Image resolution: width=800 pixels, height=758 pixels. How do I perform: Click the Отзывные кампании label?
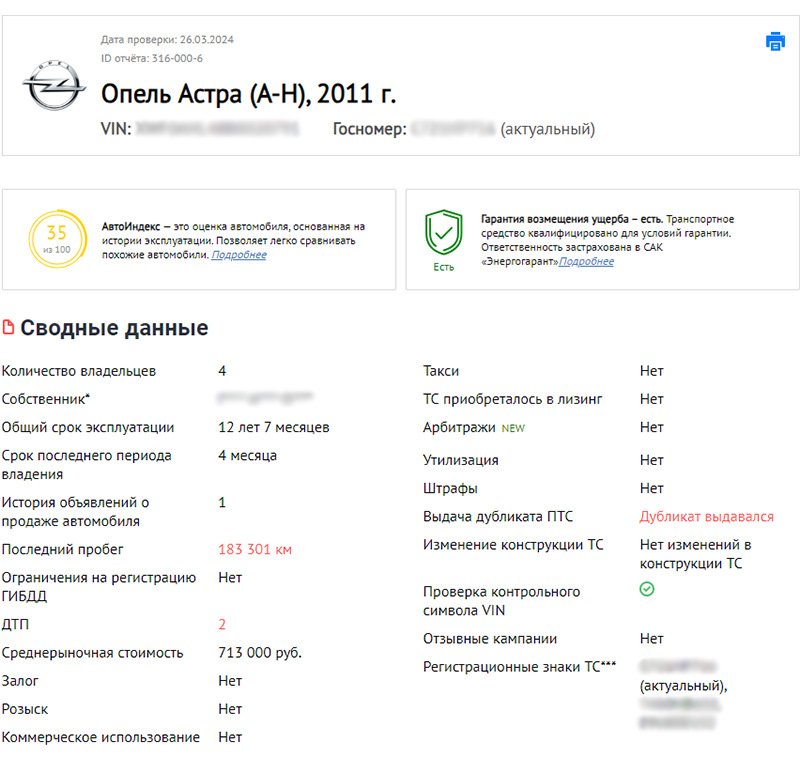pyautogui.click(x=490, y=639)
